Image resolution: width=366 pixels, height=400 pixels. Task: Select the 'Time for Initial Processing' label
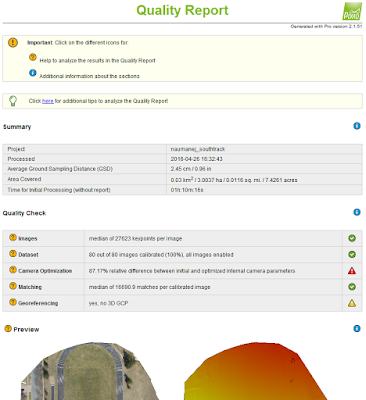pyautogui.click(x=59, y=190)
